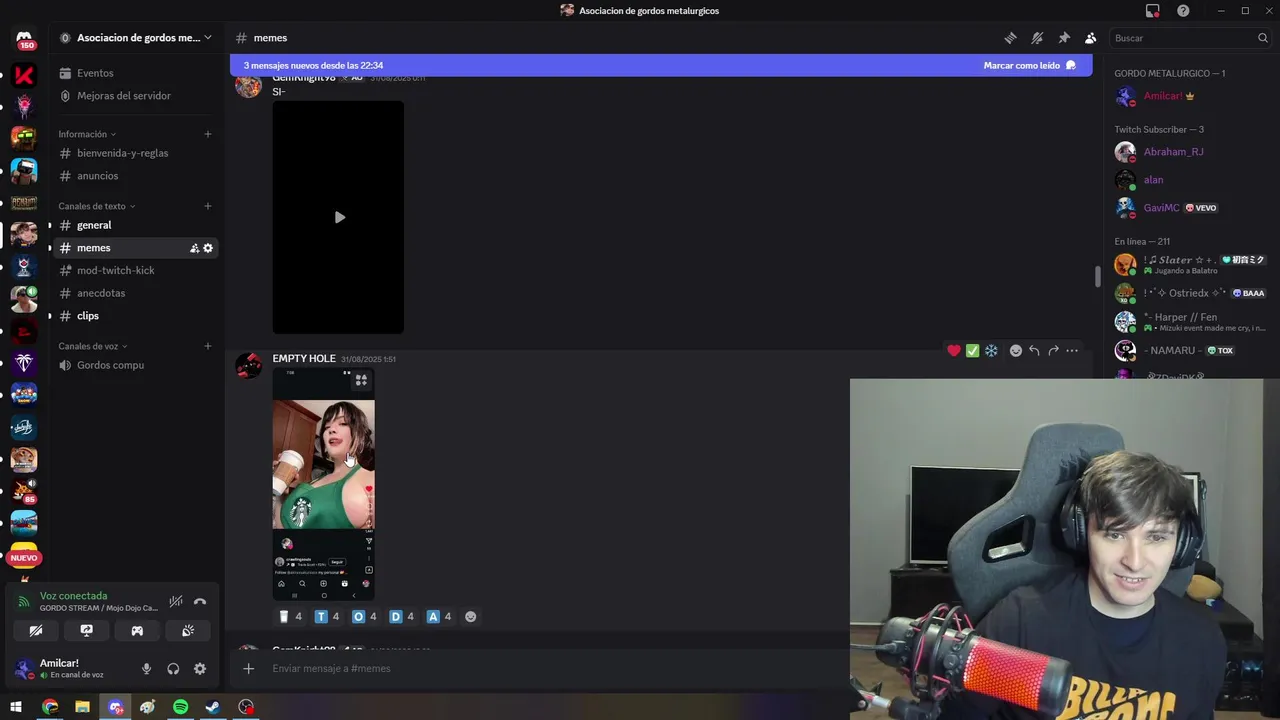
Task: Toggle the O reaction with count 4
Action: click(x=365, y=617)
